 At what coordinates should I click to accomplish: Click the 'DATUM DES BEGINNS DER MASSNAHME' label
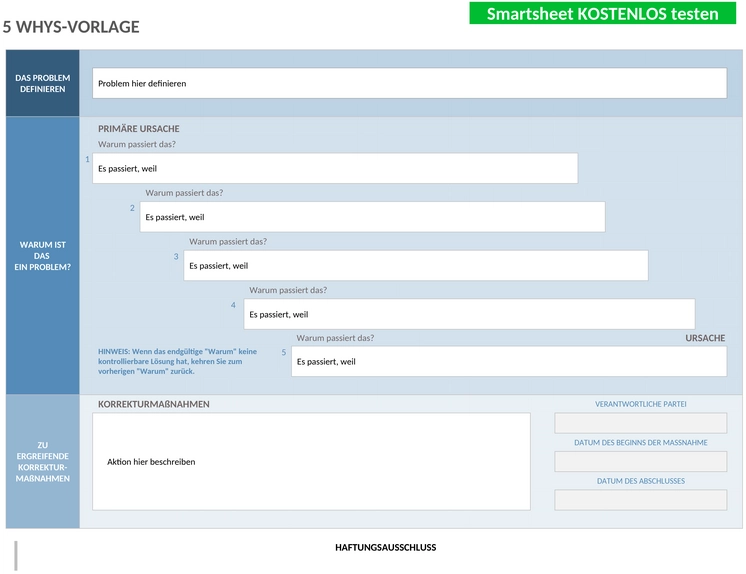point(640,443)
